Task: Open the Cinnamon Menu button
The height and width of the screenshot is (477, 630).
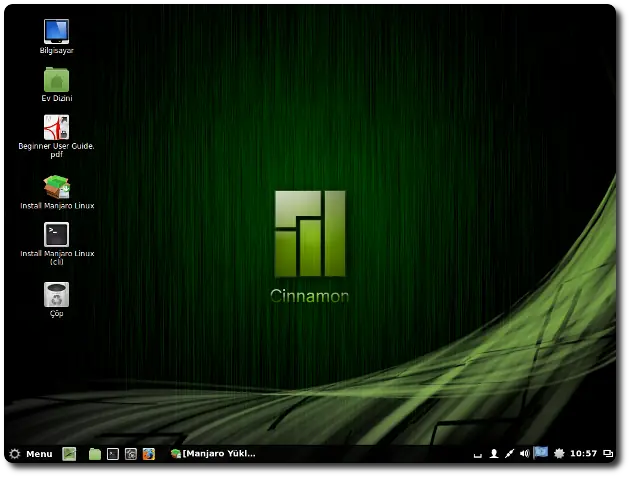Action: pos(31,454)
